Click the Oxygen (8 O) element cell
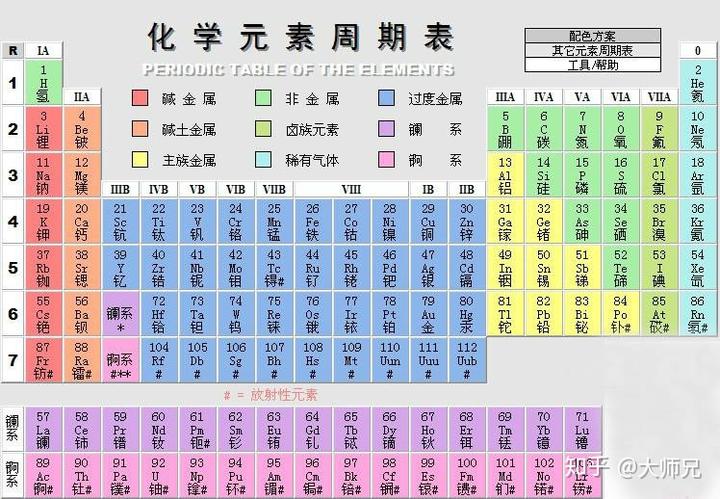 coord(620,129)
